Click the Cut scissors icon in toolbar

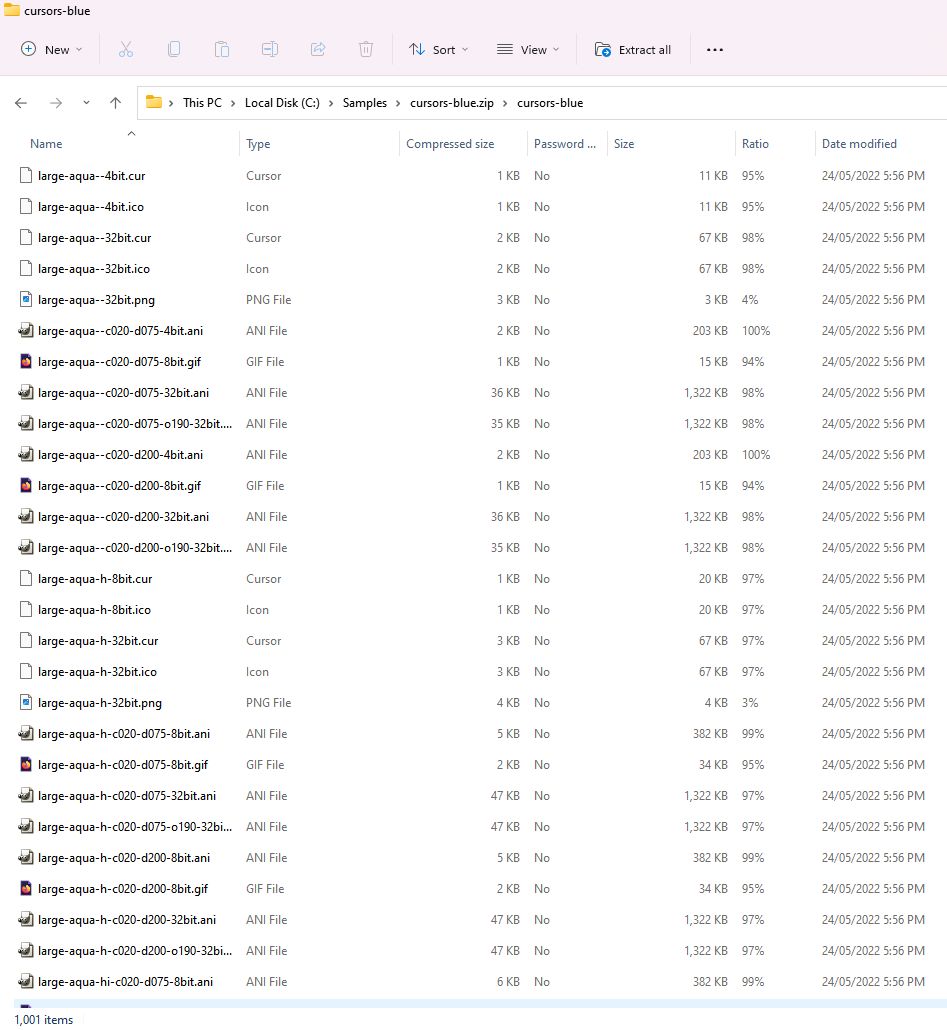tap(126, 49)
